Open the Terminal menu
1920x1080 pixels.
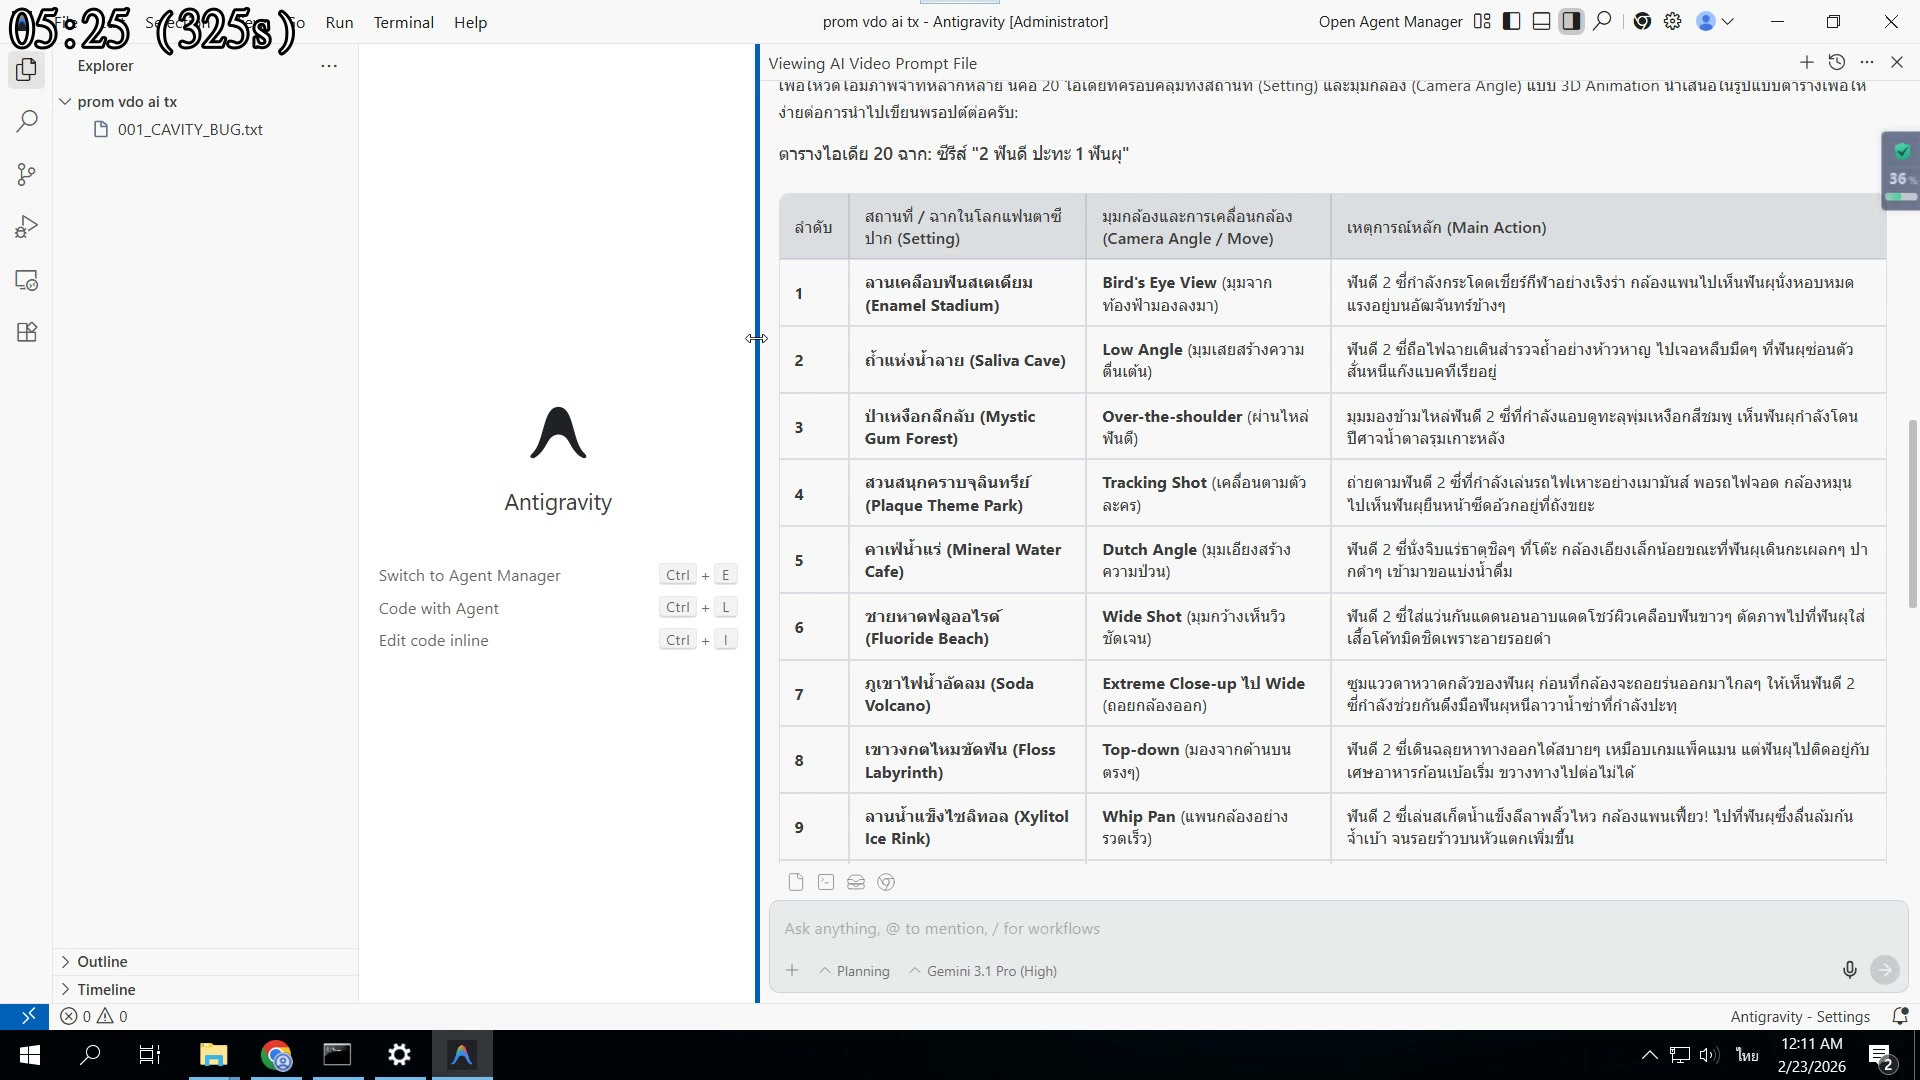[x=403, y=22]
